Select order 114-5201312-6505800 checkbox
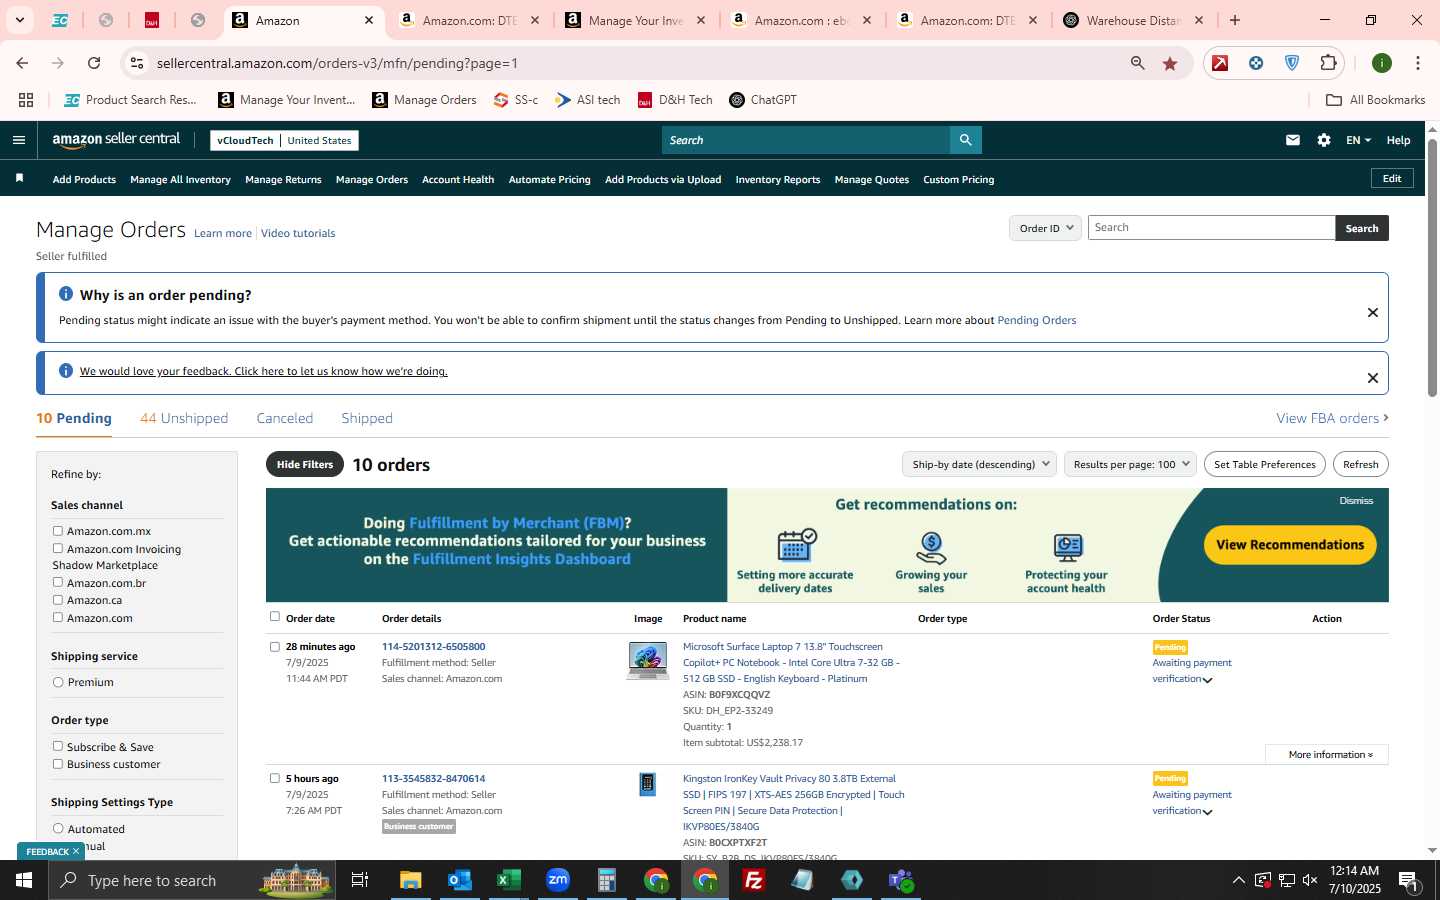The image size is (1440, 900). pyautogui.click(x=275, y=647)
